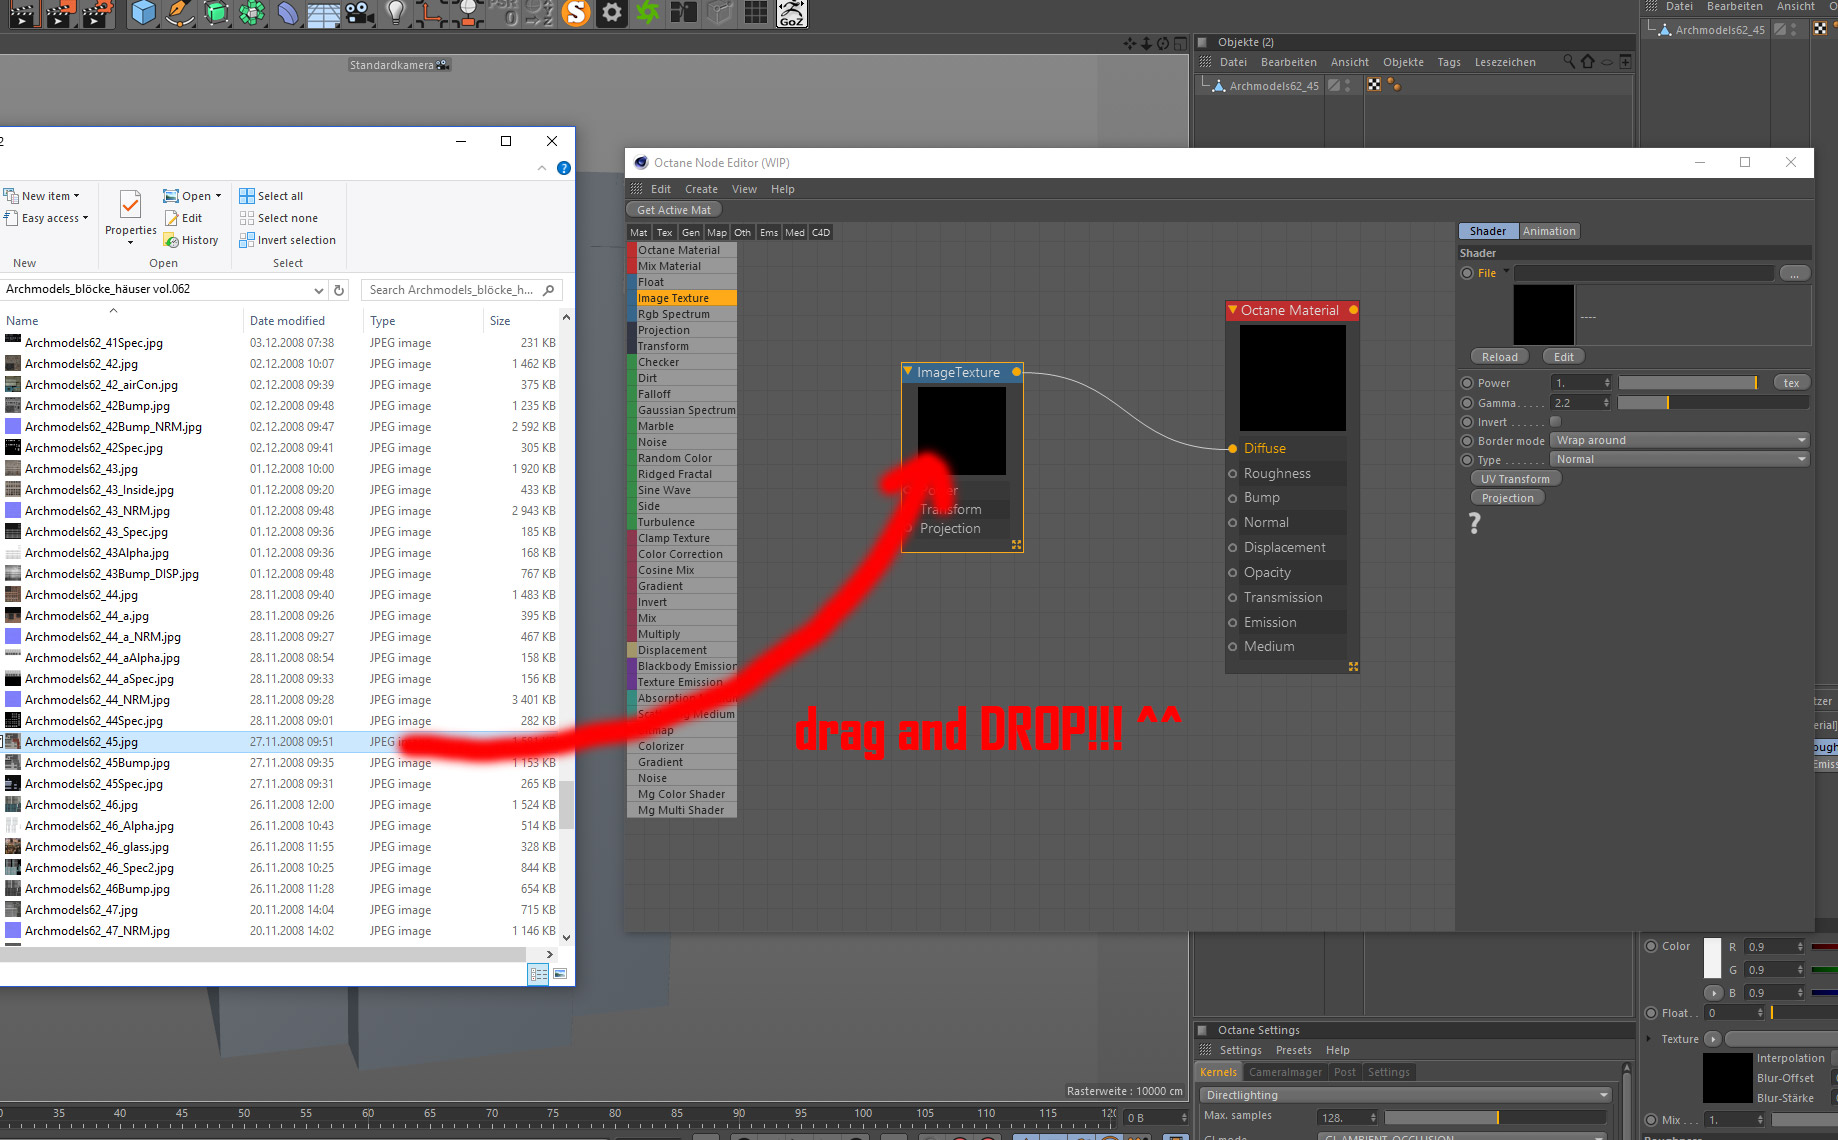Click the radio button next to Border mode

tap(1467, 441)
